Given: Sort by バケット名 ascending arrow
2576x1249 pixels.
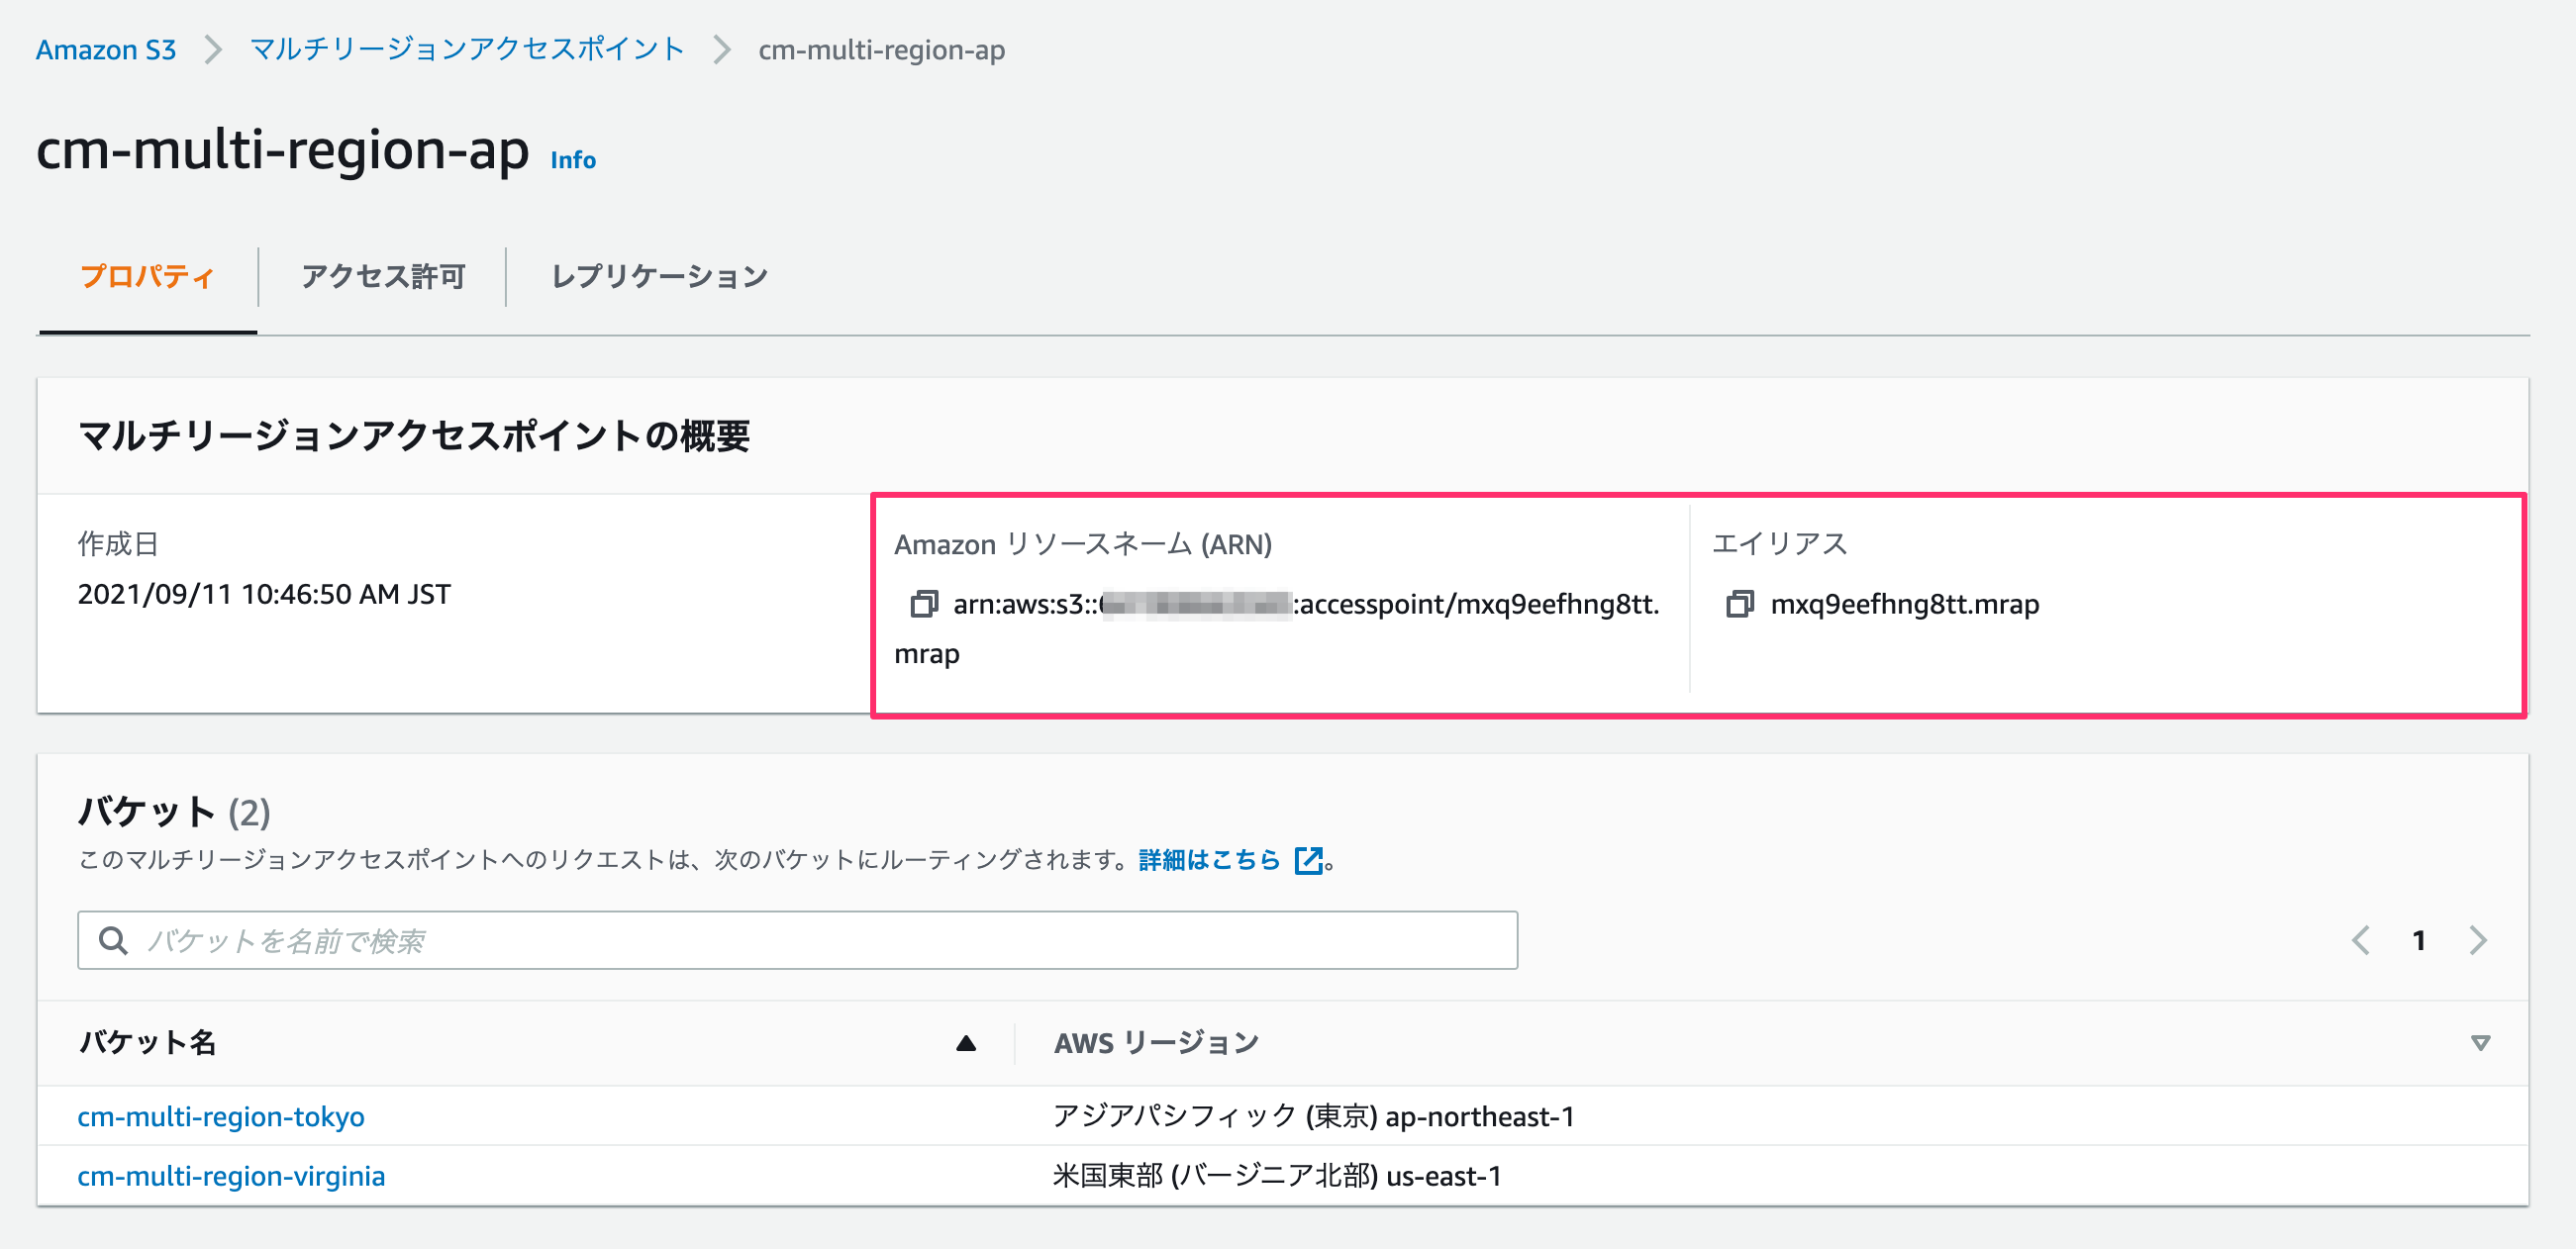Looking at the screenshot, I should pos(965,1043).
